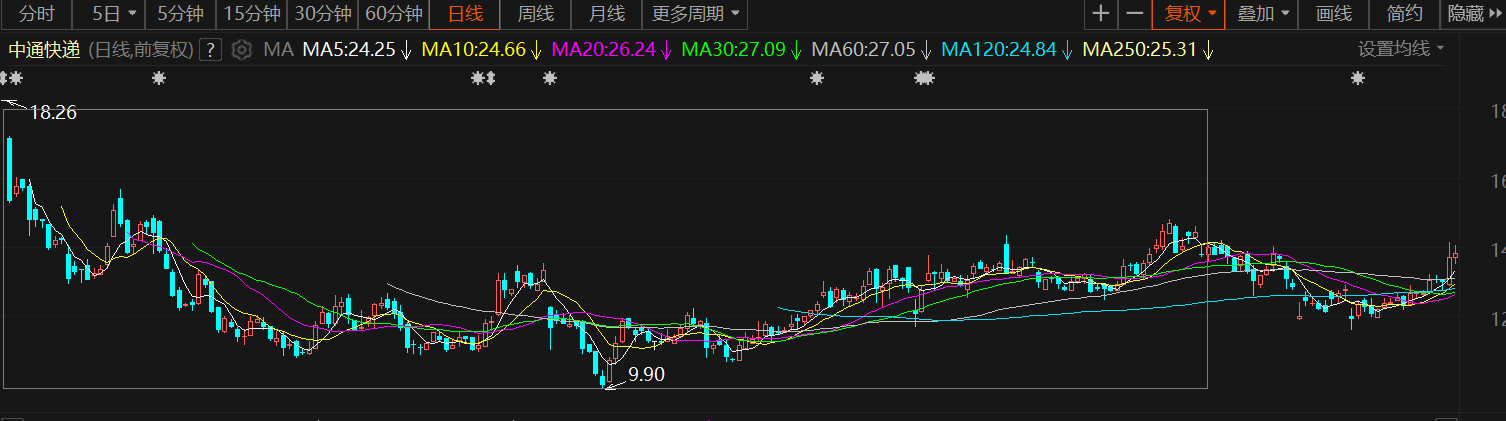Screen dimensions: 1506x421
Task: Toggle 画线 drawing mode
Action: coord(1333,14)
